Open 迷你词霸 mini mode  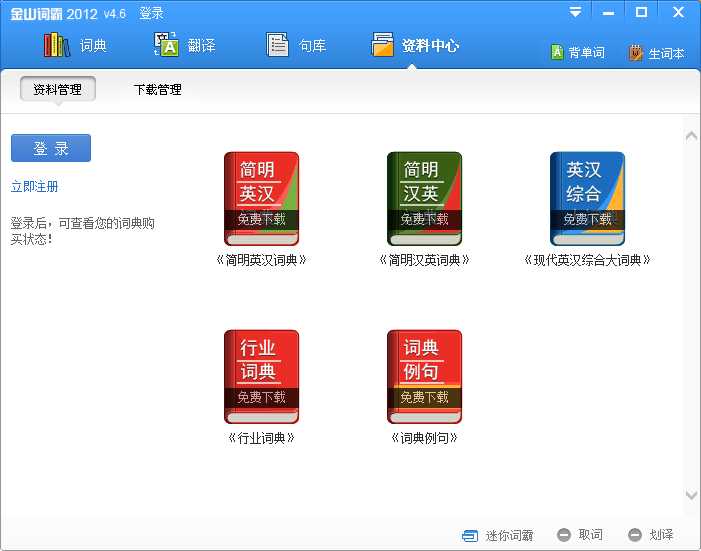498,535
